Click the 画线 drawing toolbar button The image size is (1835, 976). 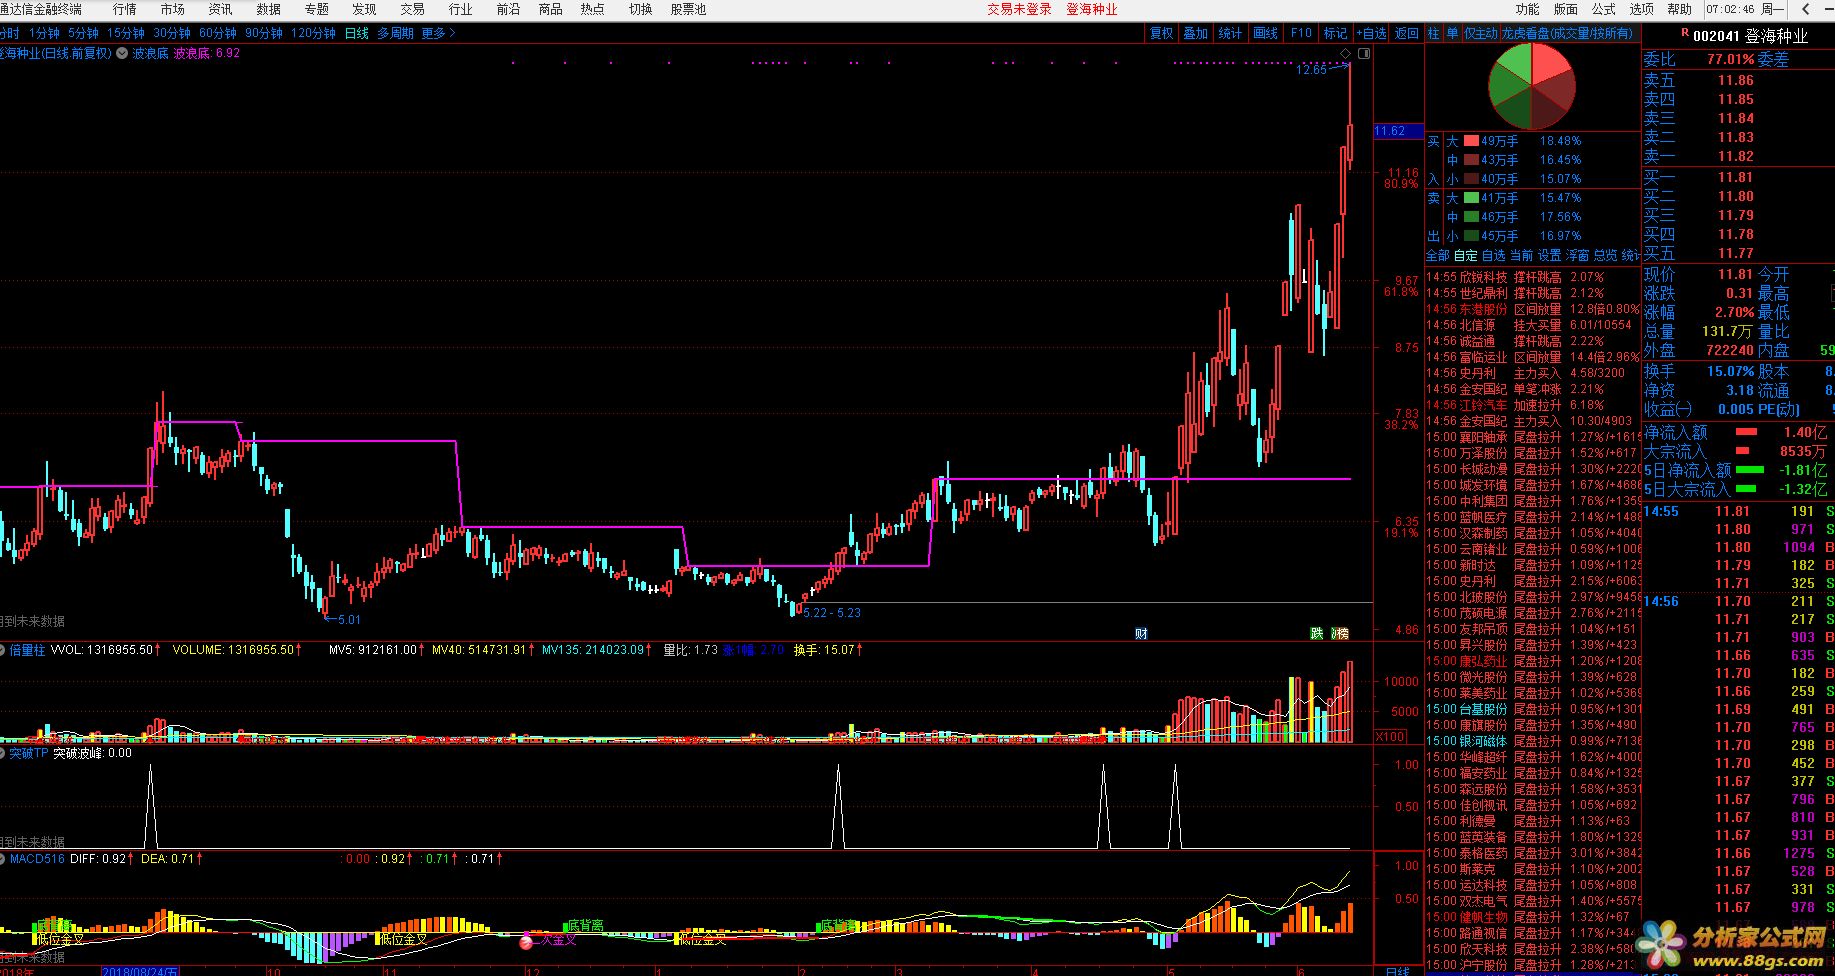[x=1266, y=33]
